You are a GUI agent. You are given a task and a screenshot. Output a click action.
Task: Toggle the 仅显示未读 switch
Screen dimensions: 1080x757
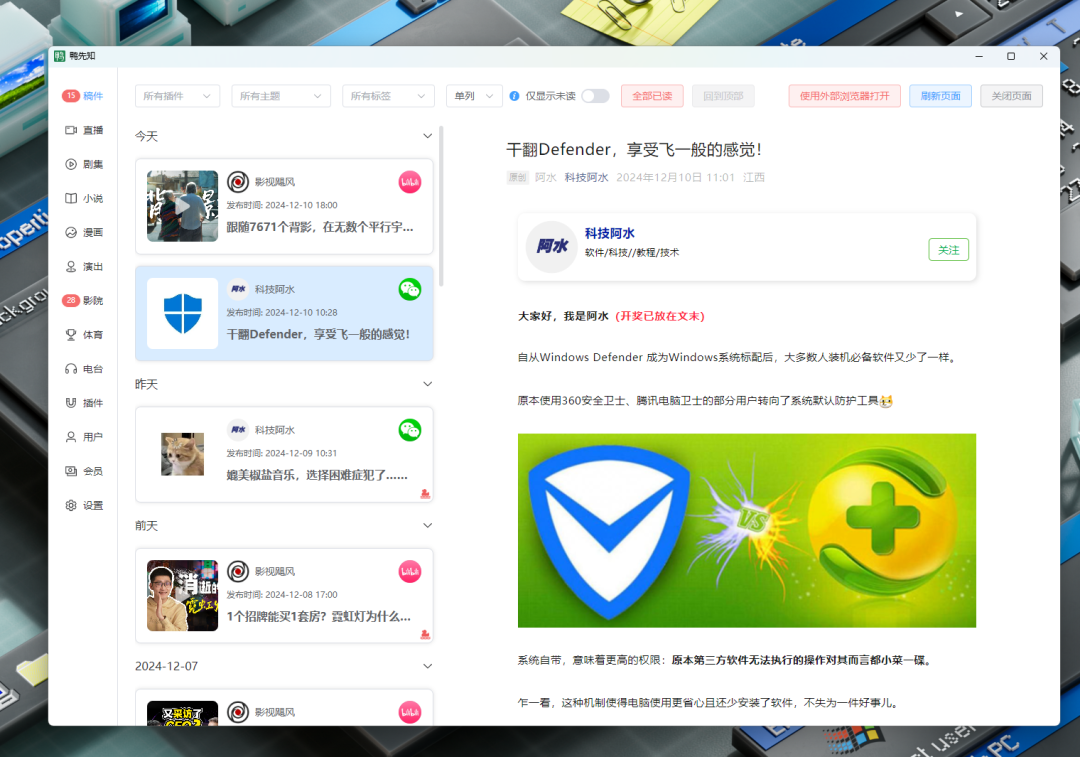[596, 96]
